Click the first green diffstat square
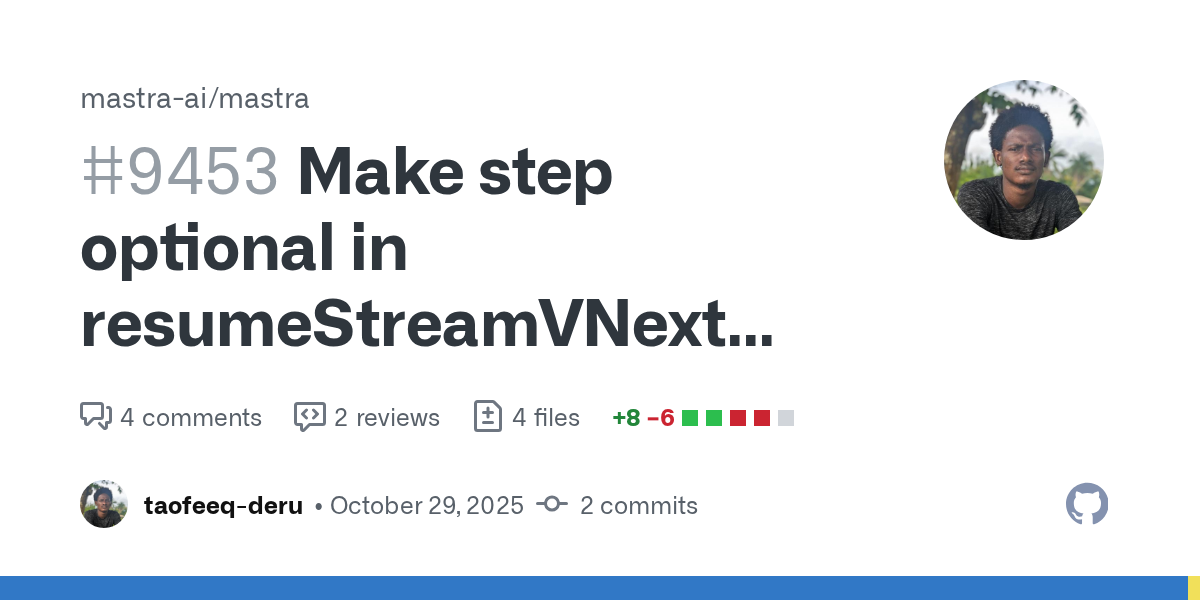 690,418
